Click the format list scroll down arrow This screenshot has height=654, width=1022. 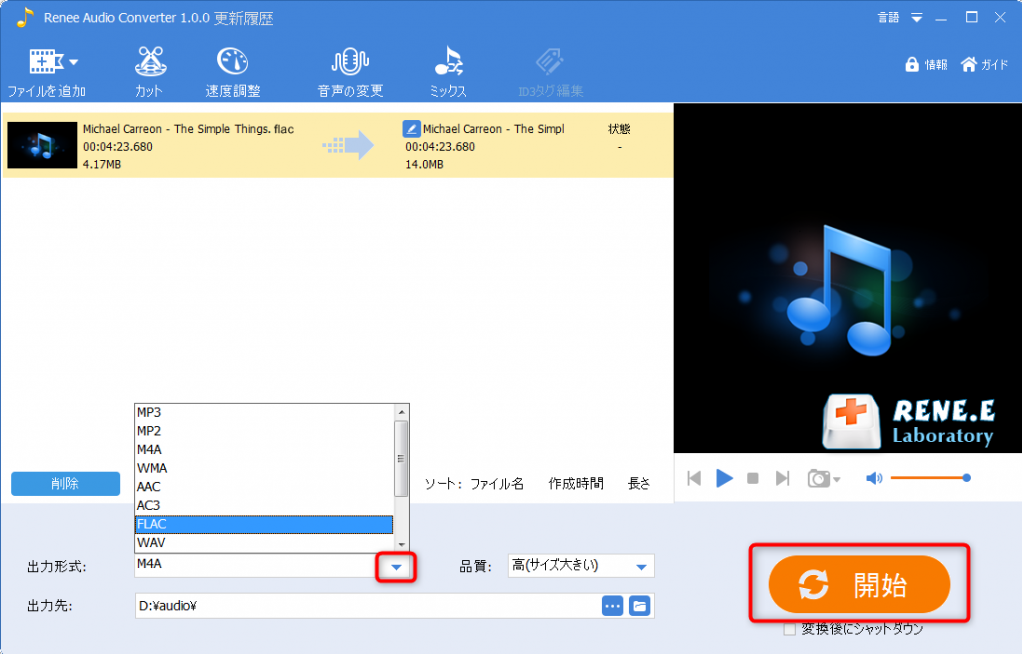pos(402,544)
